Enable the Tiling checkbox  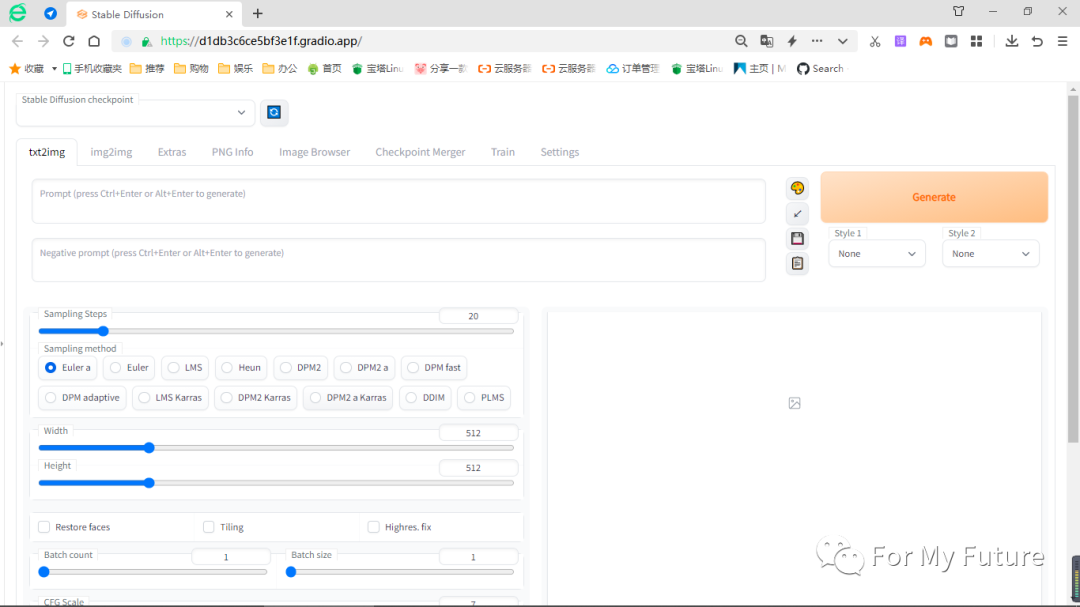(209, 527)
